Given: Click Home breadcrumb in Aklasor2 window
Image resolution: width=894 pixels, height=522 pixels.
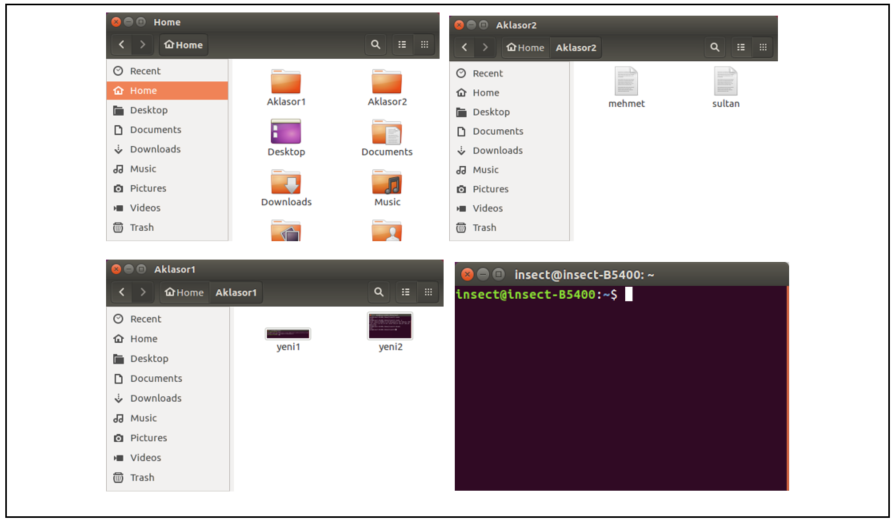Looking at the screenshot, I should point(526,47).
